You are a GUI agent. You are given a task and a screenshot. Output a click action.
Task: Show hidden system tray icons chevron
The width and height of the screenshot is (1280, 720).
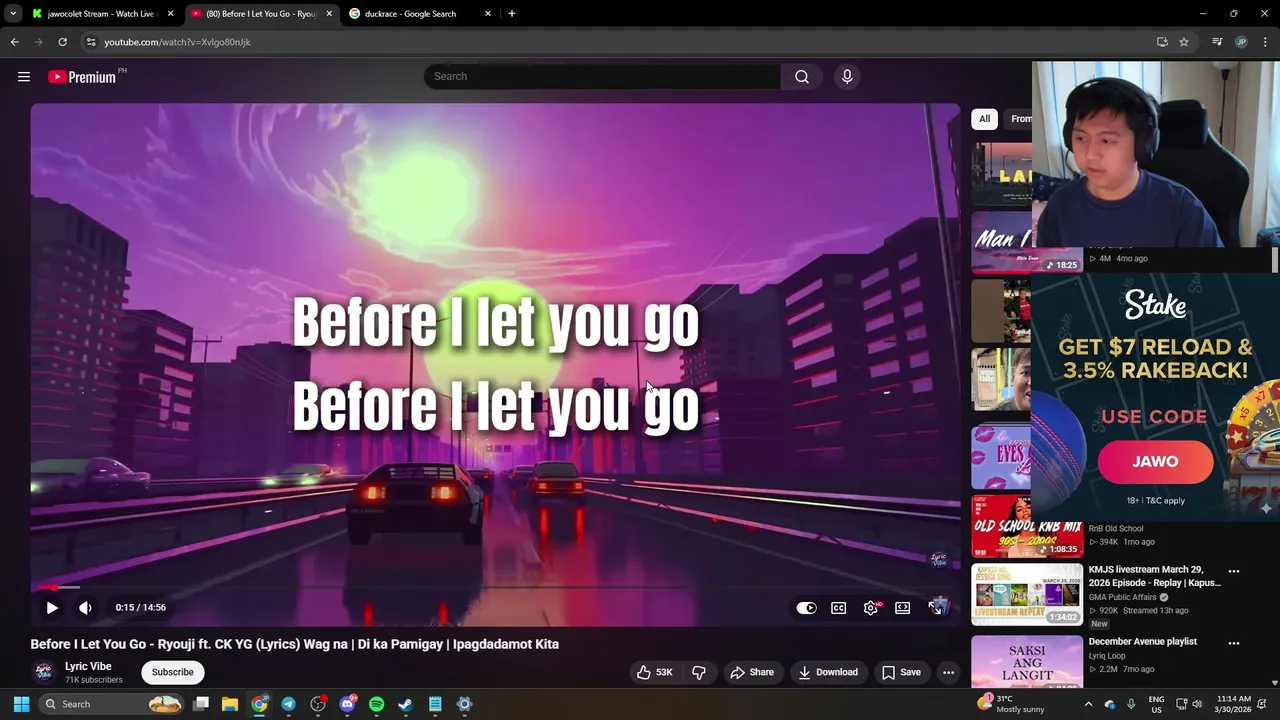point(1088,704)
